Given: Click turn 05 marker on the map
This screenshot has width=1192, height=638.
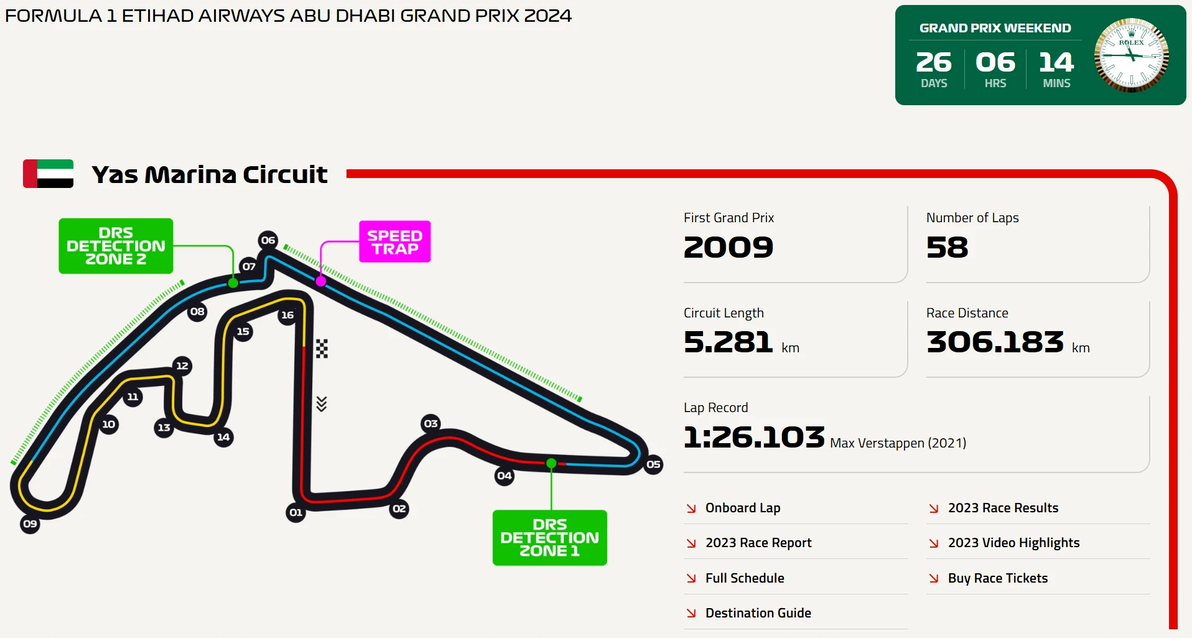Looking at the screenshot, I should pos(653,464).
